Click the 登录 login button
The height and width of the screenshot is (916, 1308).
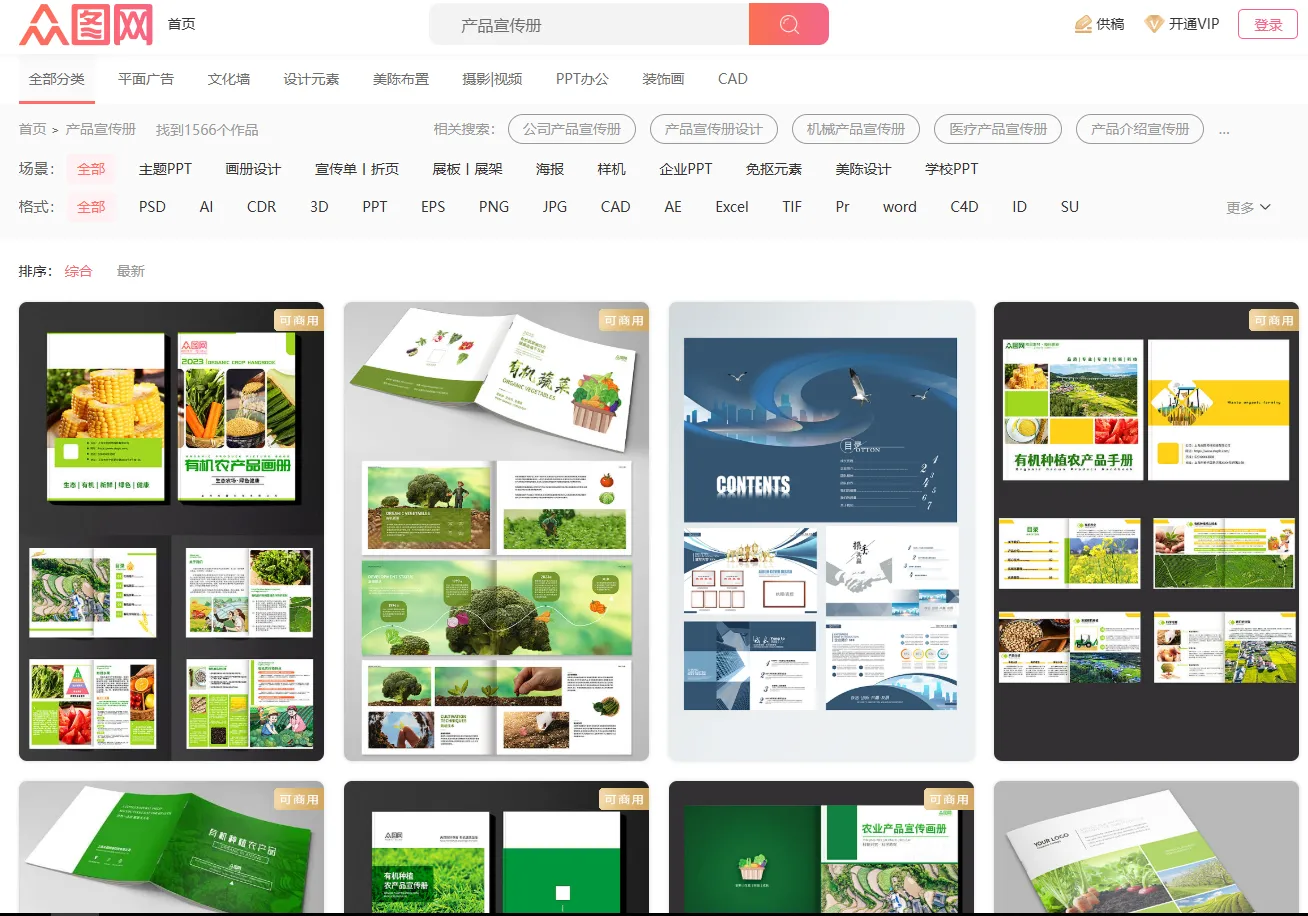coord(1268,24)
